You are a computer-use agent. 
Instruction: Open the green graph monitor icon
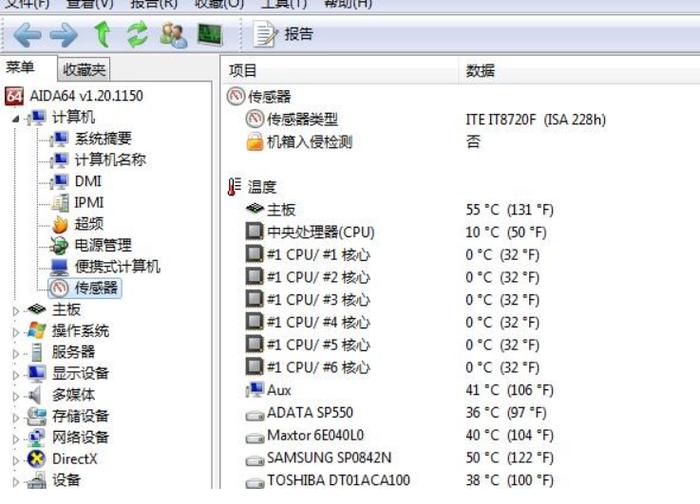point(209,35)
